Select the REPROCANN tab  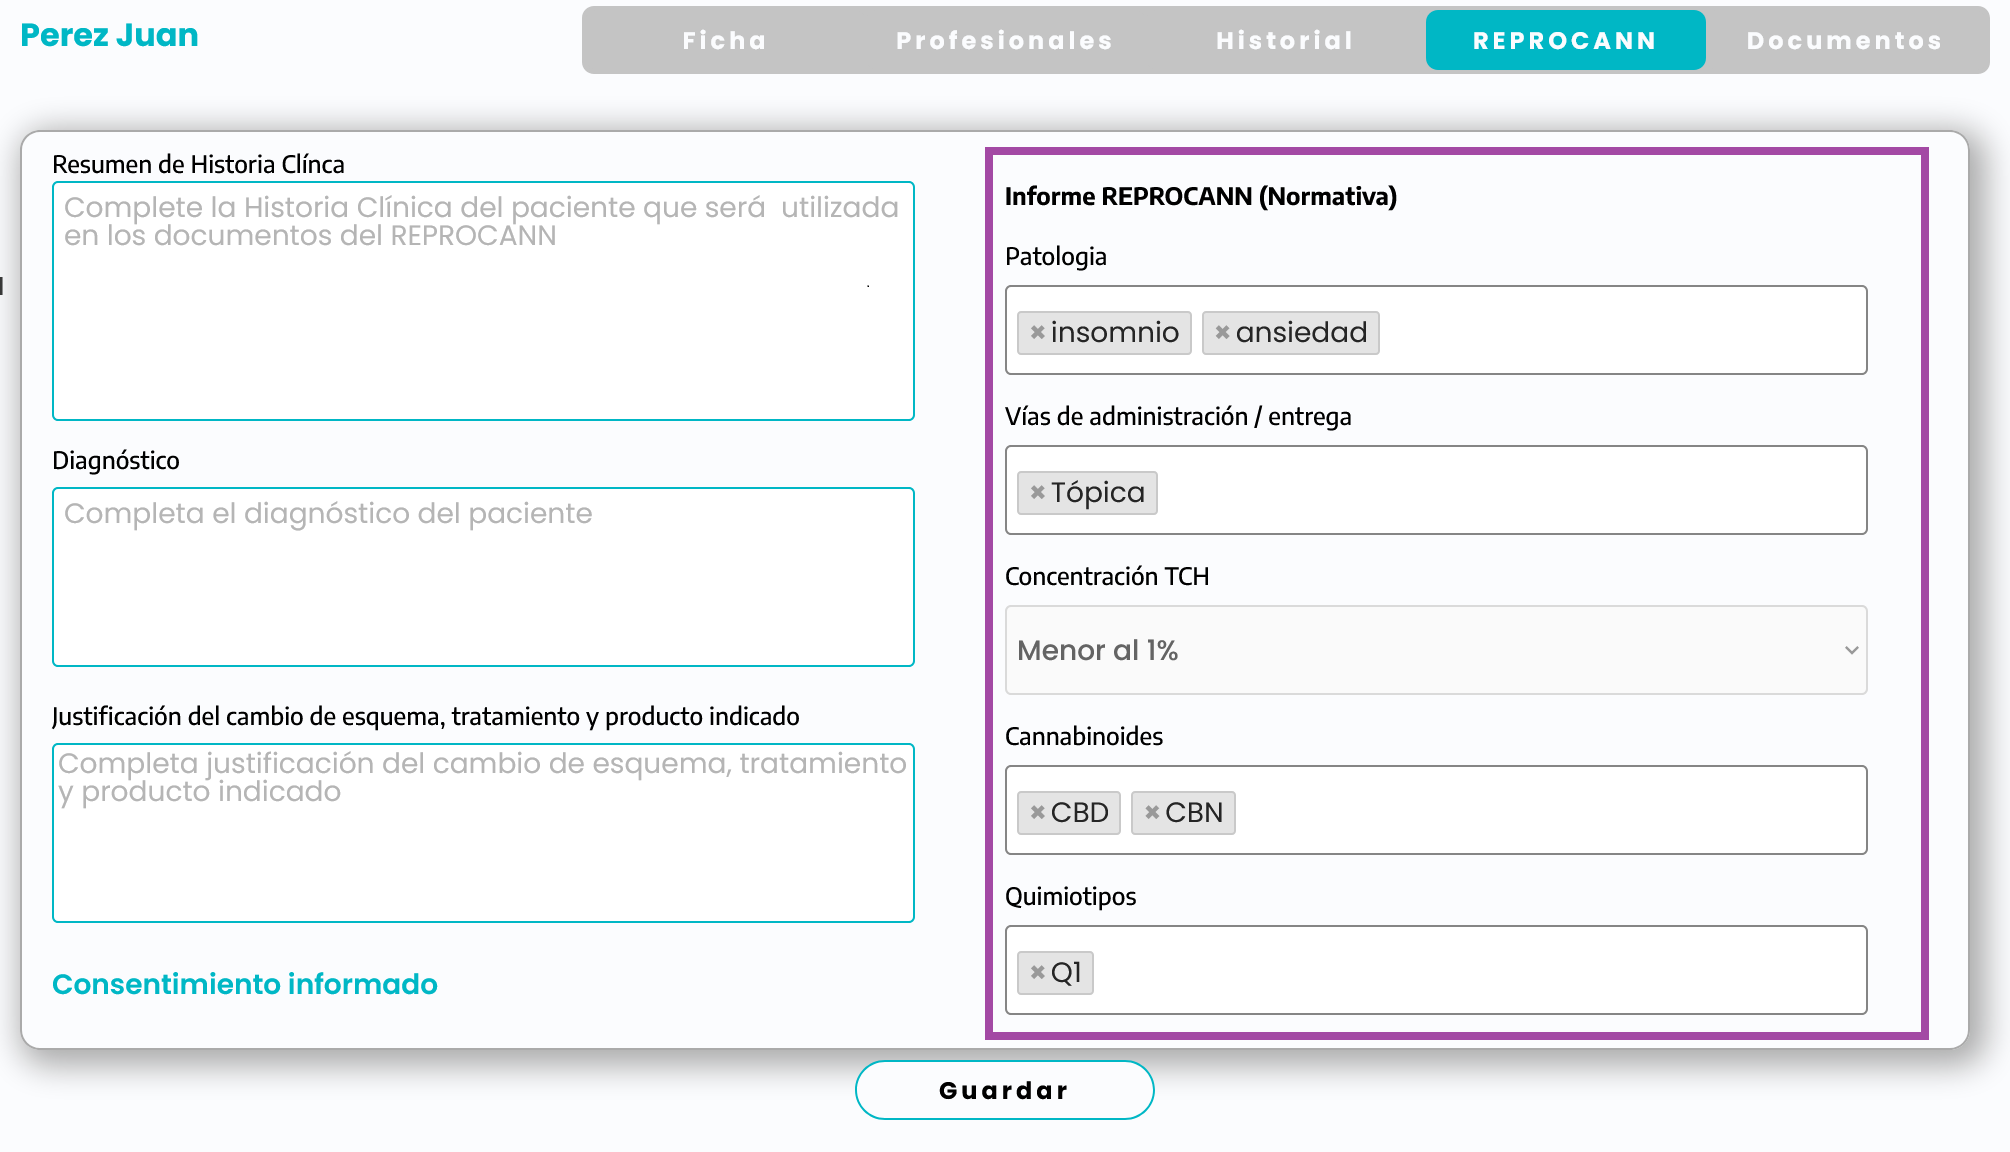tap(1565, 40)
